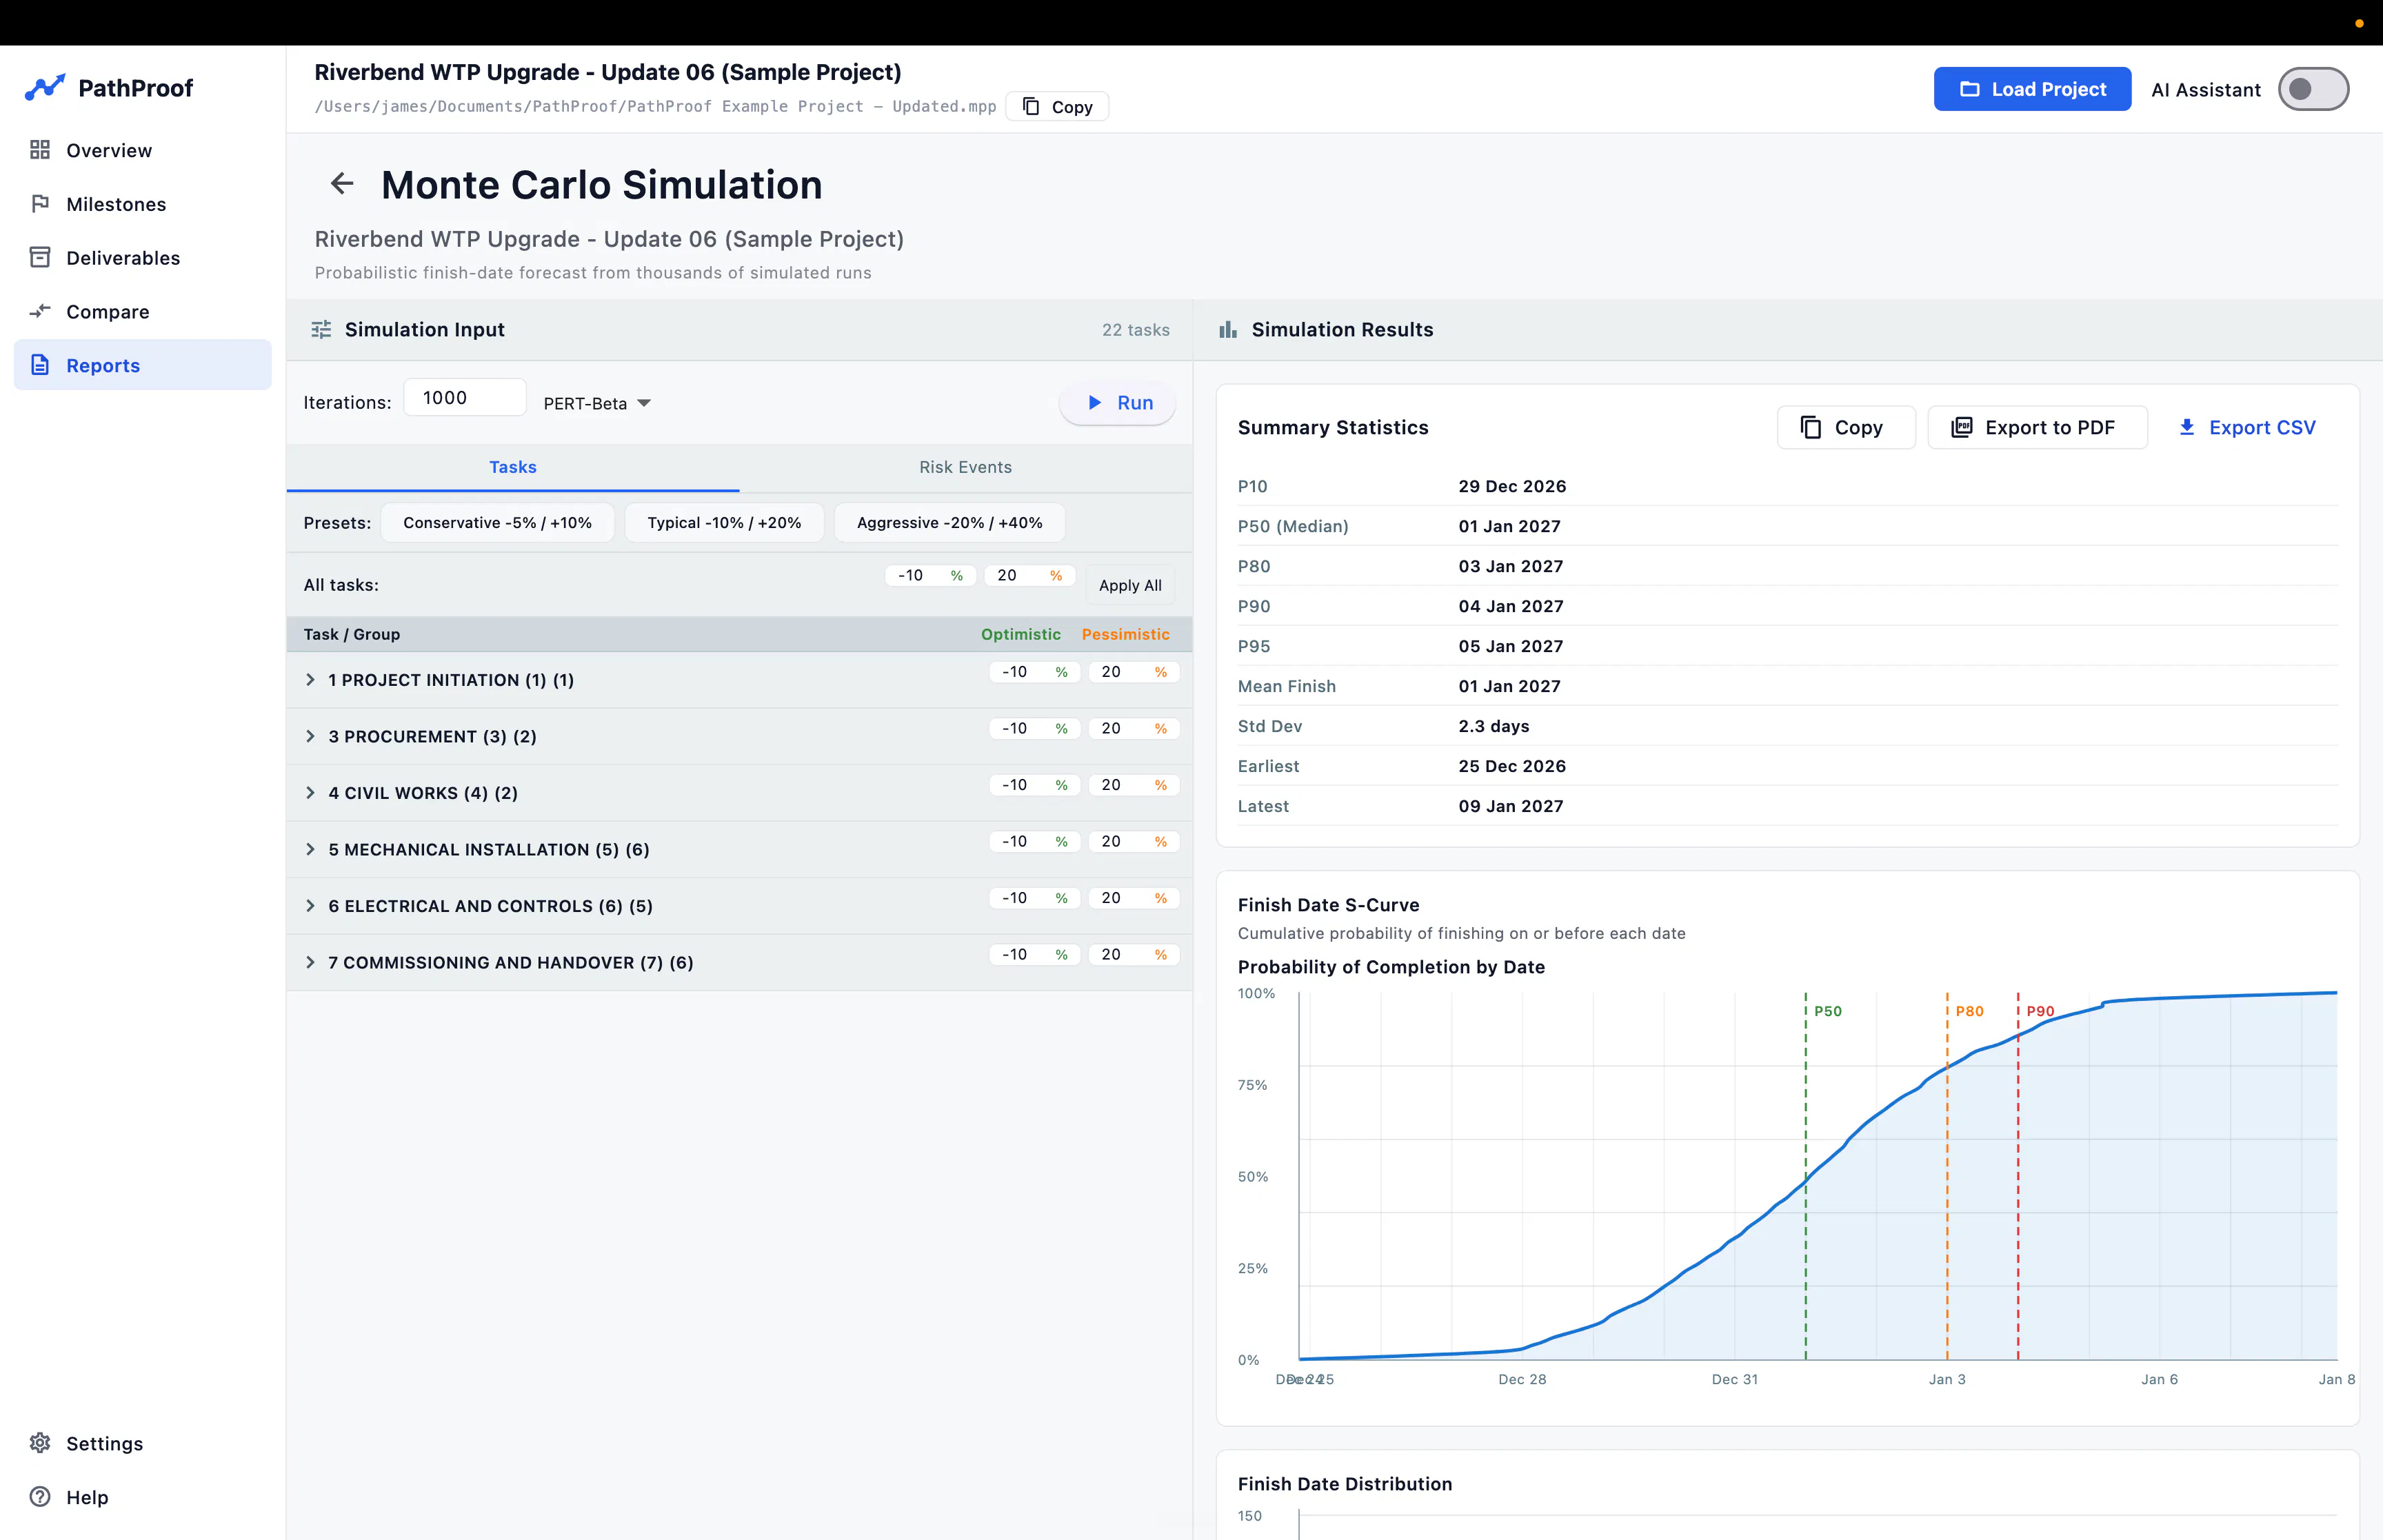Screen dimensions: 2383x1540
Task: Click pessimistic value for ELECTRICAL AND CONTROLS
Action: click(1133, 898)
